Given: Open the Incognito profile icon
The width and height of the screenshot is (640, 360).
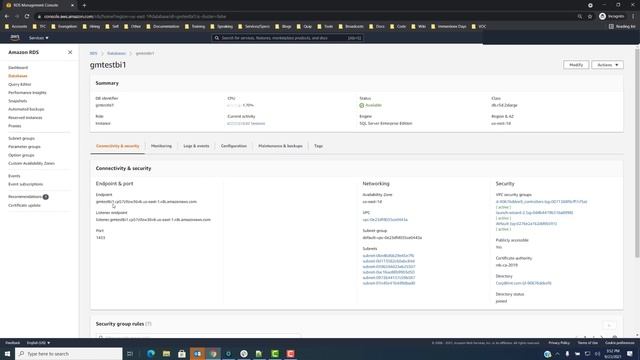Looking at the screenshot, I should pos(602,16).
